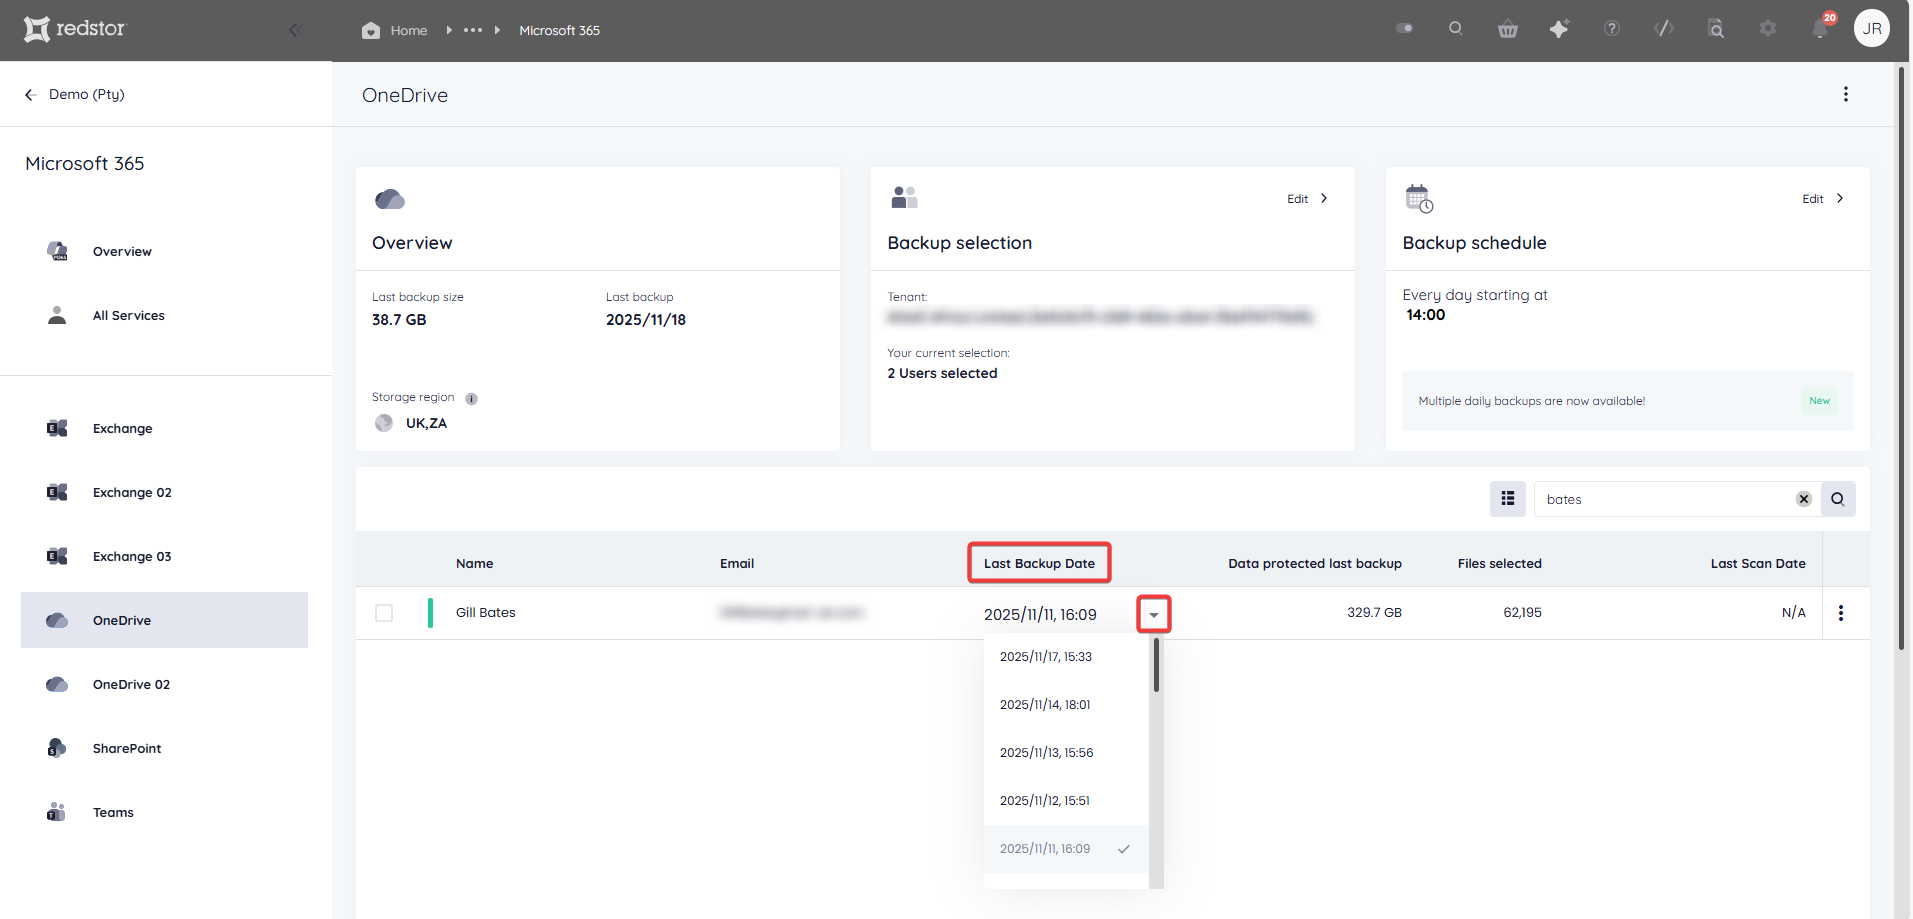The width and height of the screenshot is (1913, 919).
Task: Click the 38.7 GB backup size
Action: click(x=399, y=320)
